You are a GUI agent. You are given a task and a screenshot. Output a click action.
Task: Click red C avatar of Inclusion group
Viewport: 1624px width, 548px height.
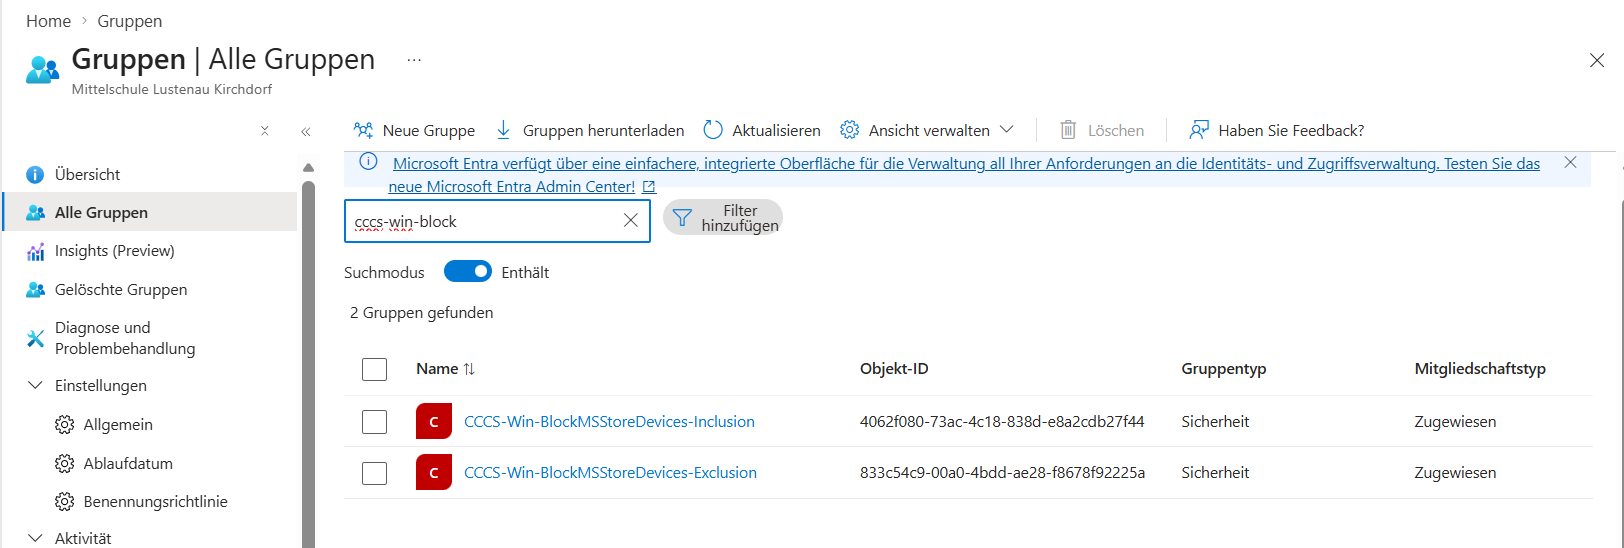click(434, 422)
